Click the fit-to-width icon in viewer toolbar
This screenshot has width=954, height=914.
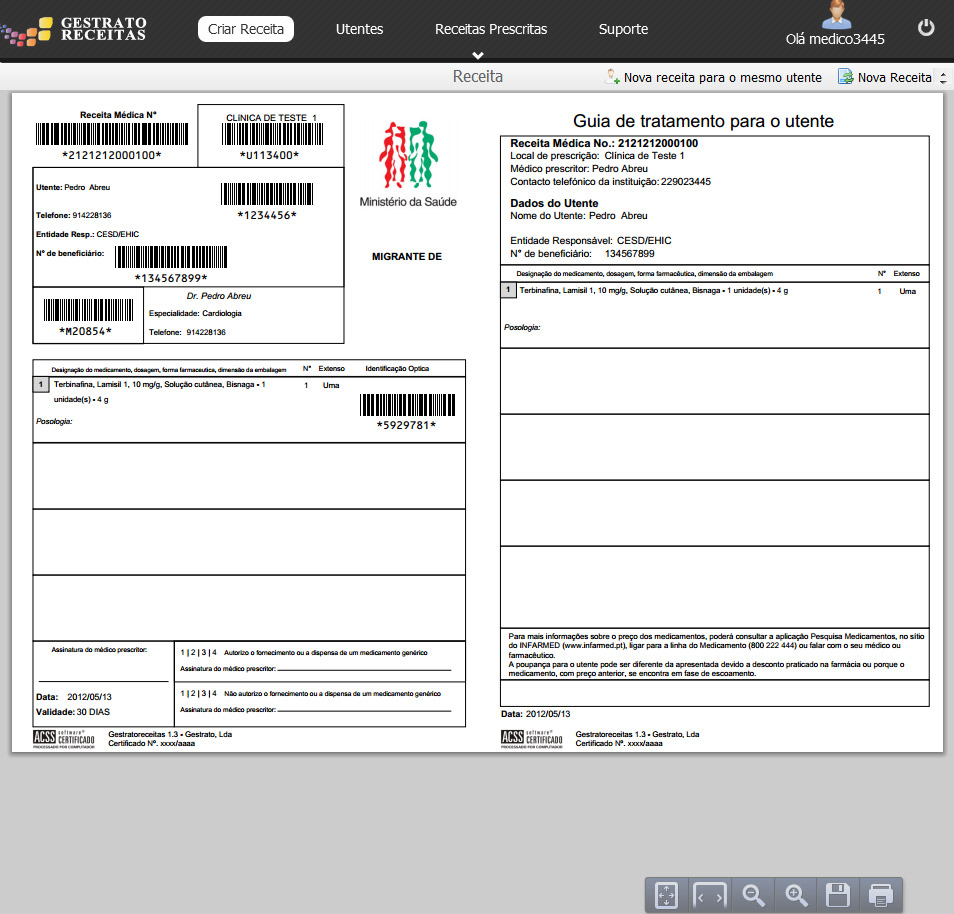click(710, 895)
